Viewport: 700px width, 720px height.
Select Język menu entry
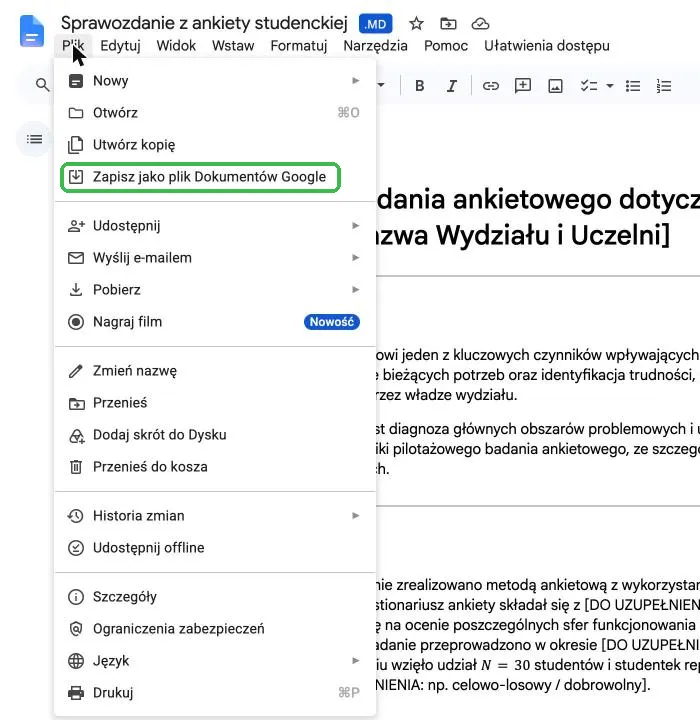215,661
